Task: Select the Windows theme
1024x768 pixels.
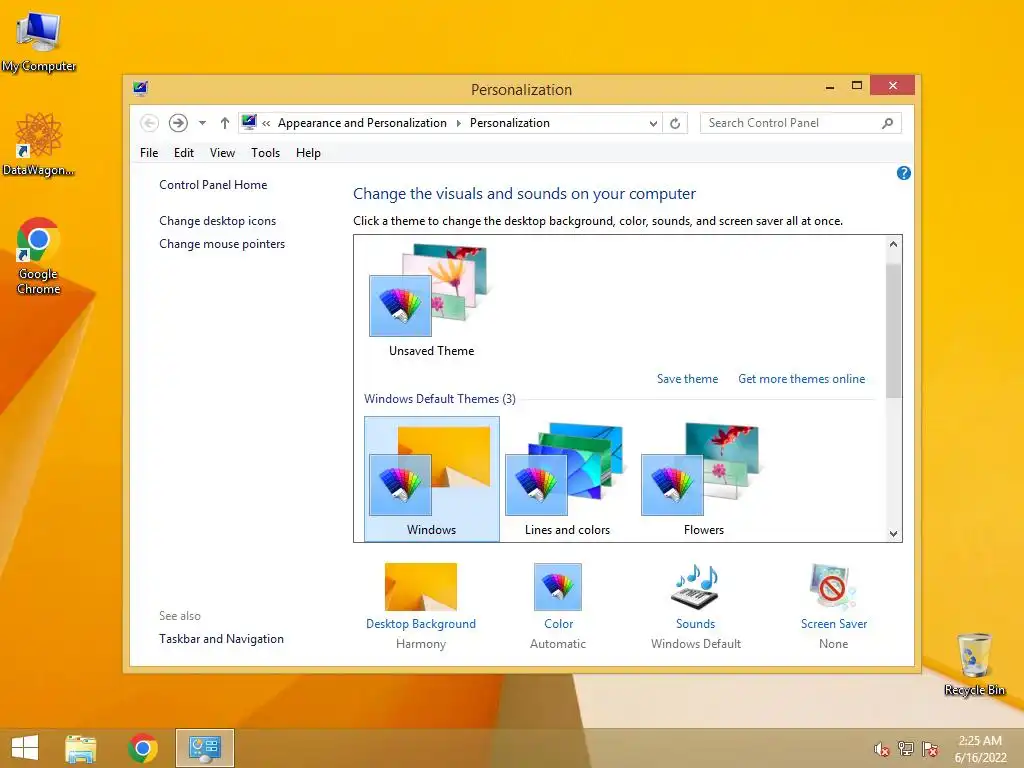Action: click(x=432, y=479)
